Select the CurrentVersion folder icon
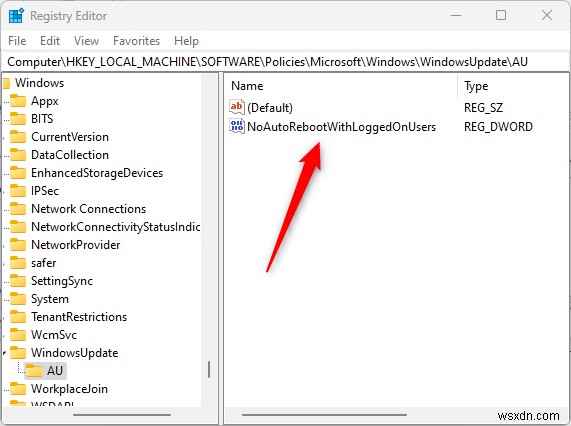The width and height of the screenshot is (571, 426). pyautogui.click(x=18, y=137)
